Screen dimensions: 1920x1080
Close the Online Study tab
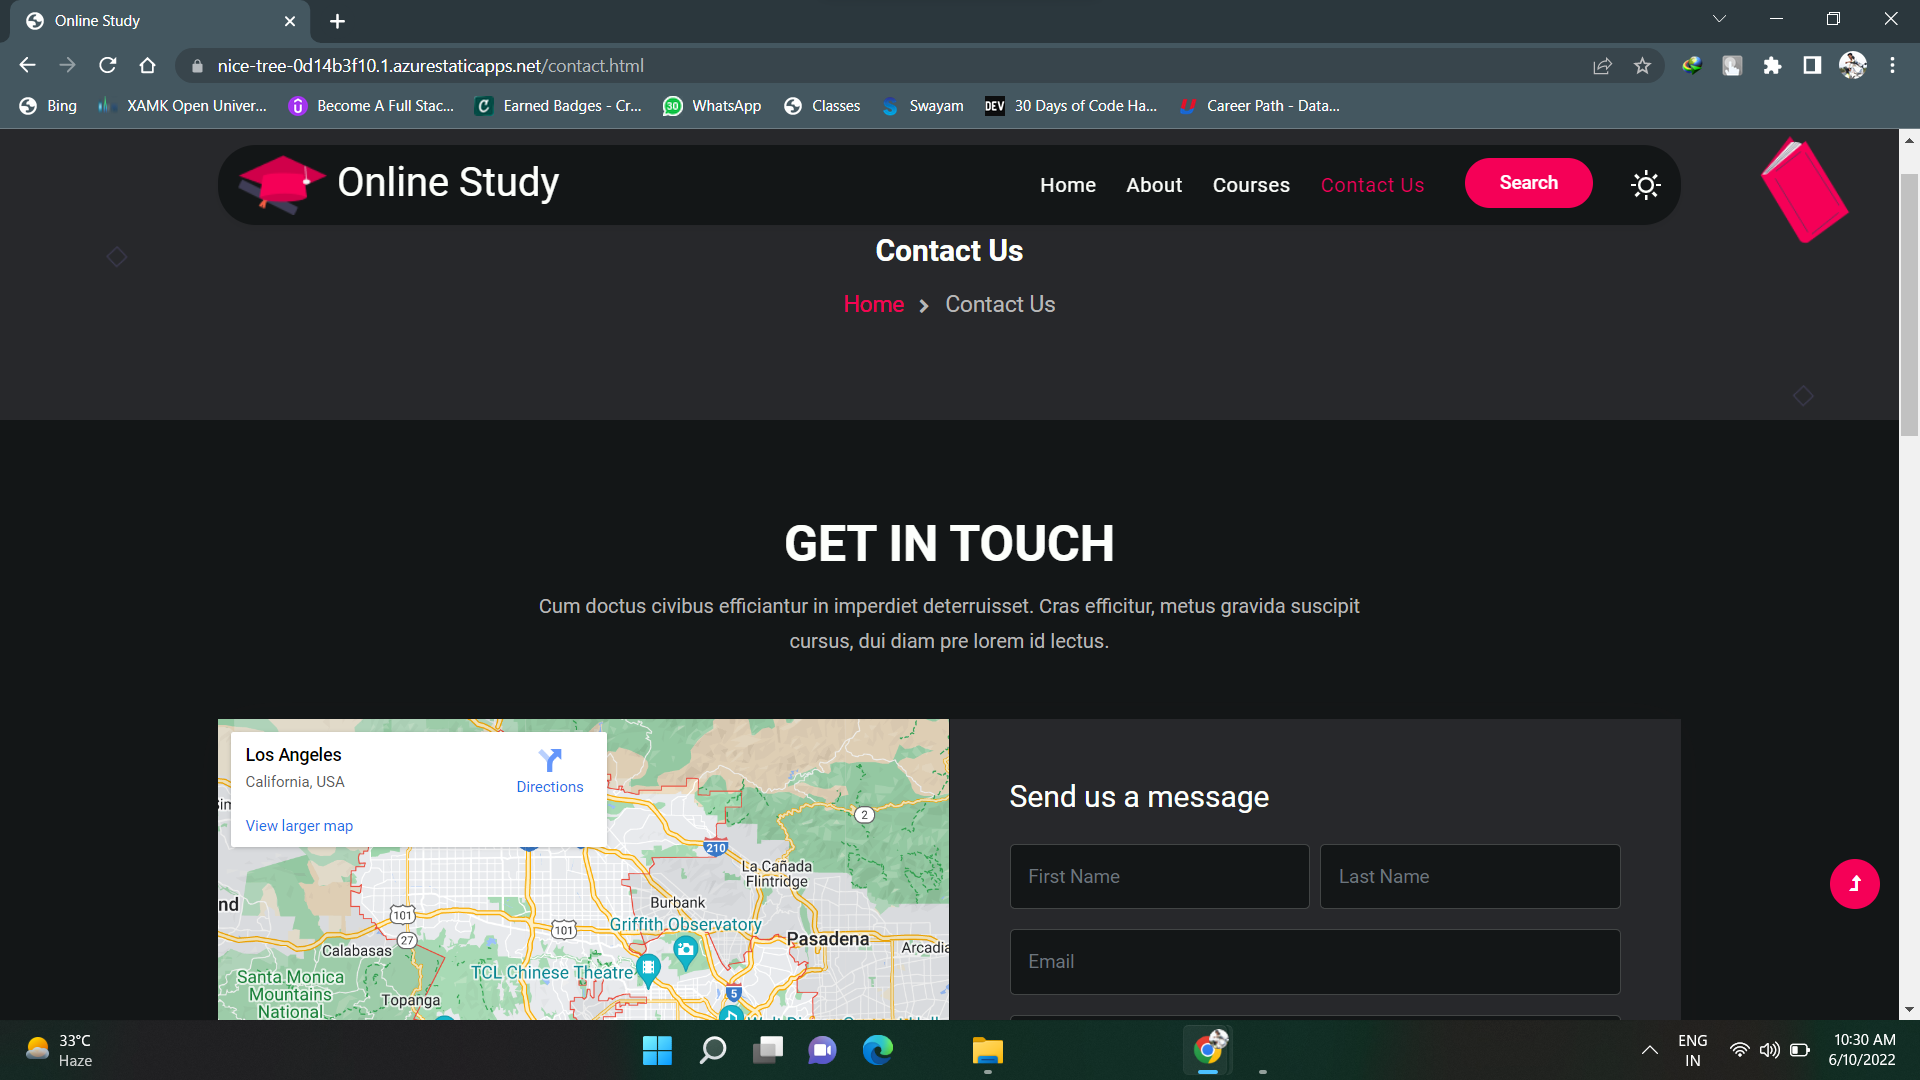click(290, 21)
